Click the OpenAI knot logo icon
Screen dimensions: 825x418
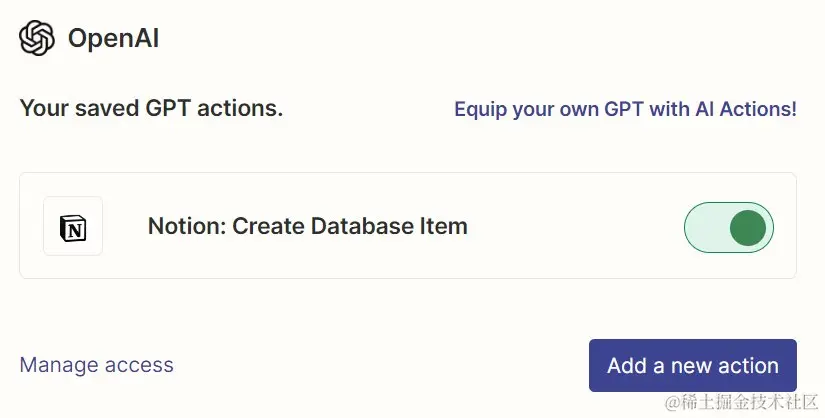[x=37, y=38]
